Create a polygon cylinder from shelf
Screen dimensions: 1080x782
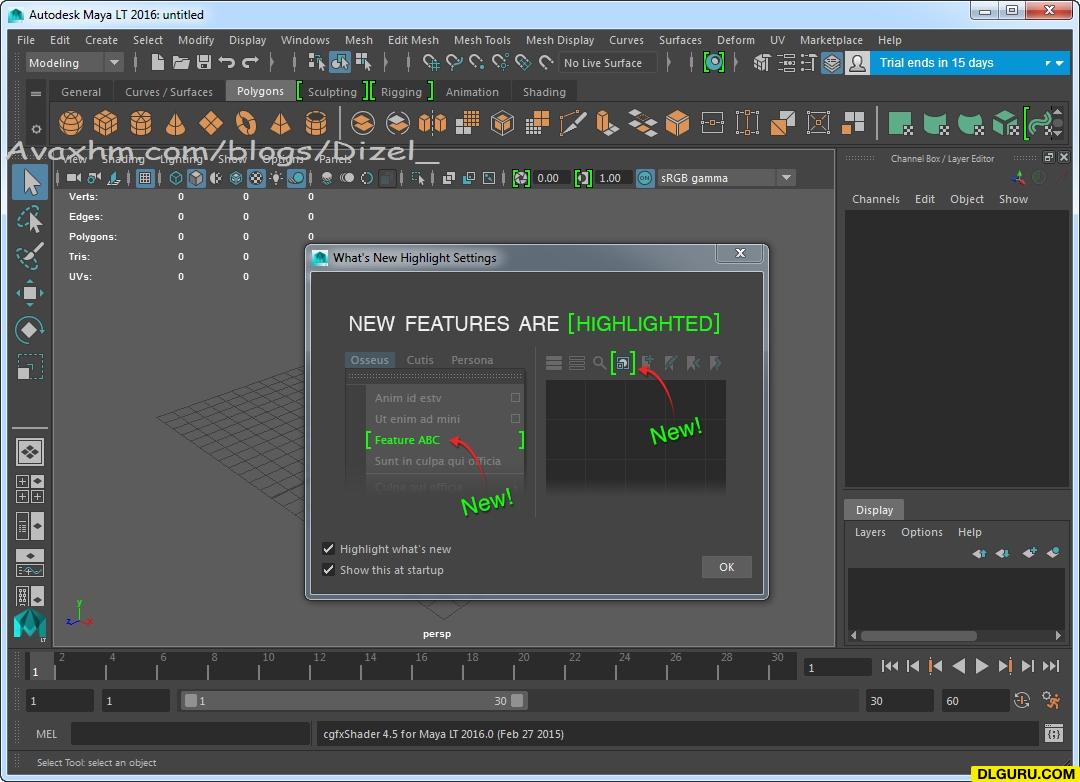(141, 123)
